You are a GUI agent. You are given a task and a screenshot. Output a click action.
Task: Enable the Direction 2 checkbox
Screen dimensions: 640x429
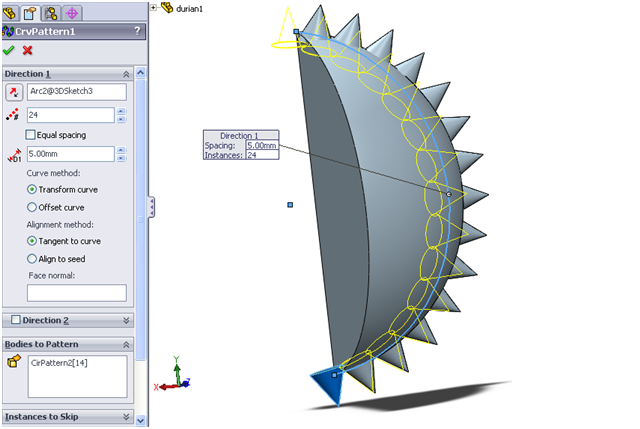tap(16, 320)
